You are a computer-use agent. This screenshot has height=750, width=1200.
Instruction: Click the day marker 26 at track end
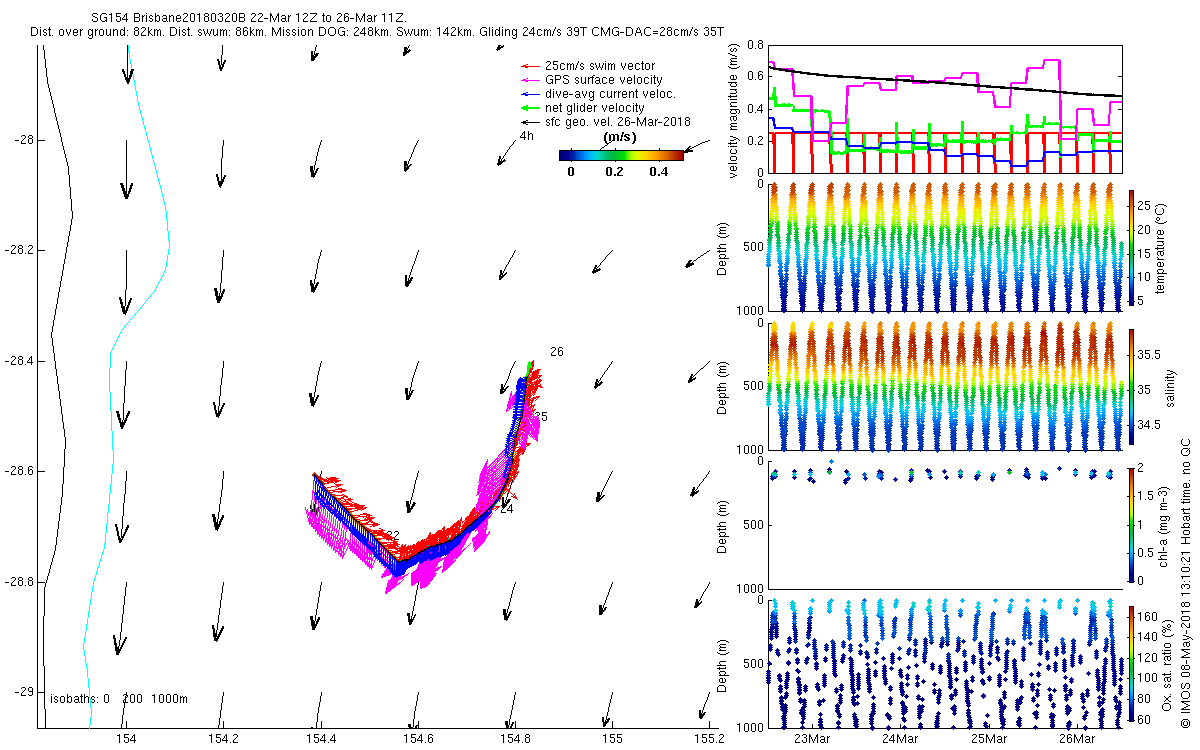coord(557,352)
